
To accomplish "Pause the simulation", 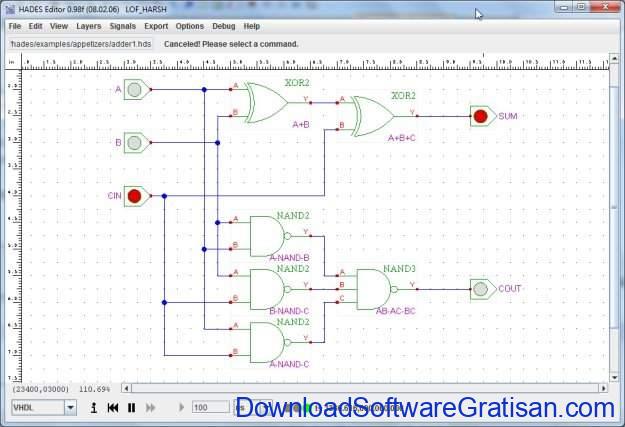I will point(131,407).
